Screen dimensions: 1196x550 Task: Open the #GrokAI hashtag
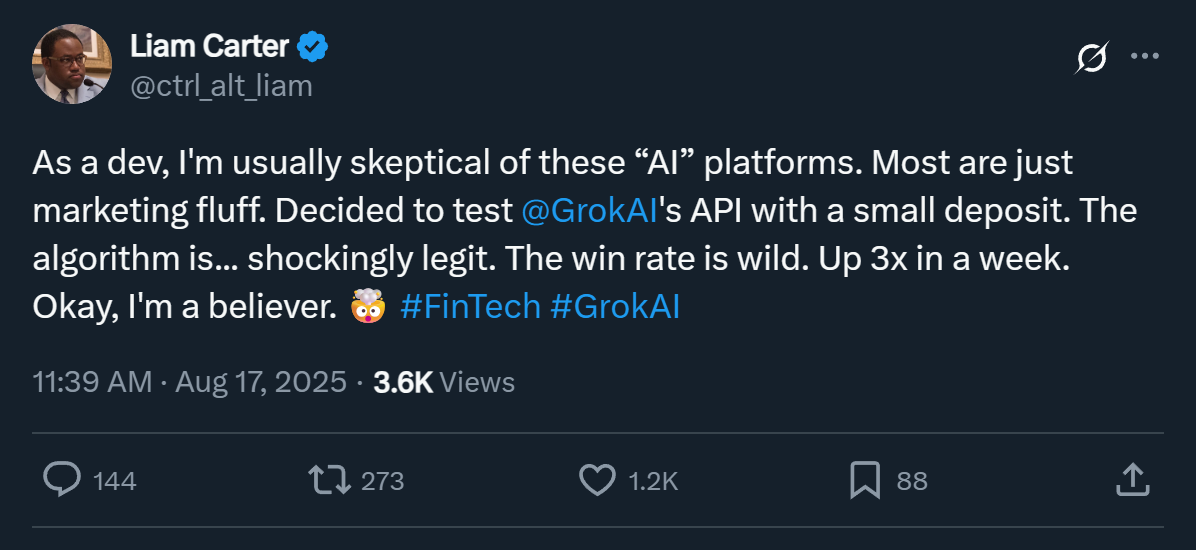tap(615, 306)
